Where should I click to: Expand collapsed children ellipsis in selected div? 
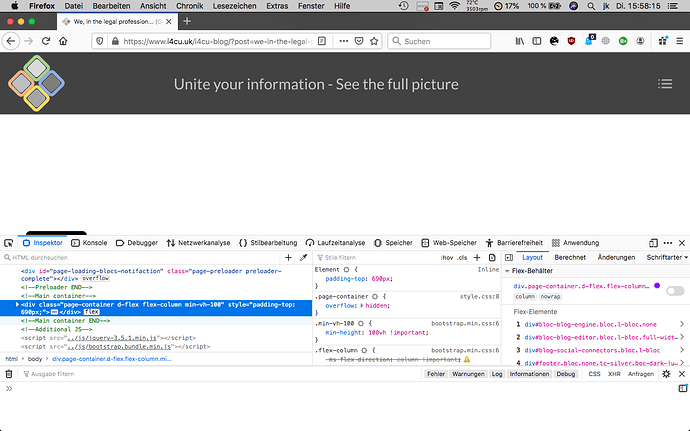pyautogui.click(x=55, y=312)
